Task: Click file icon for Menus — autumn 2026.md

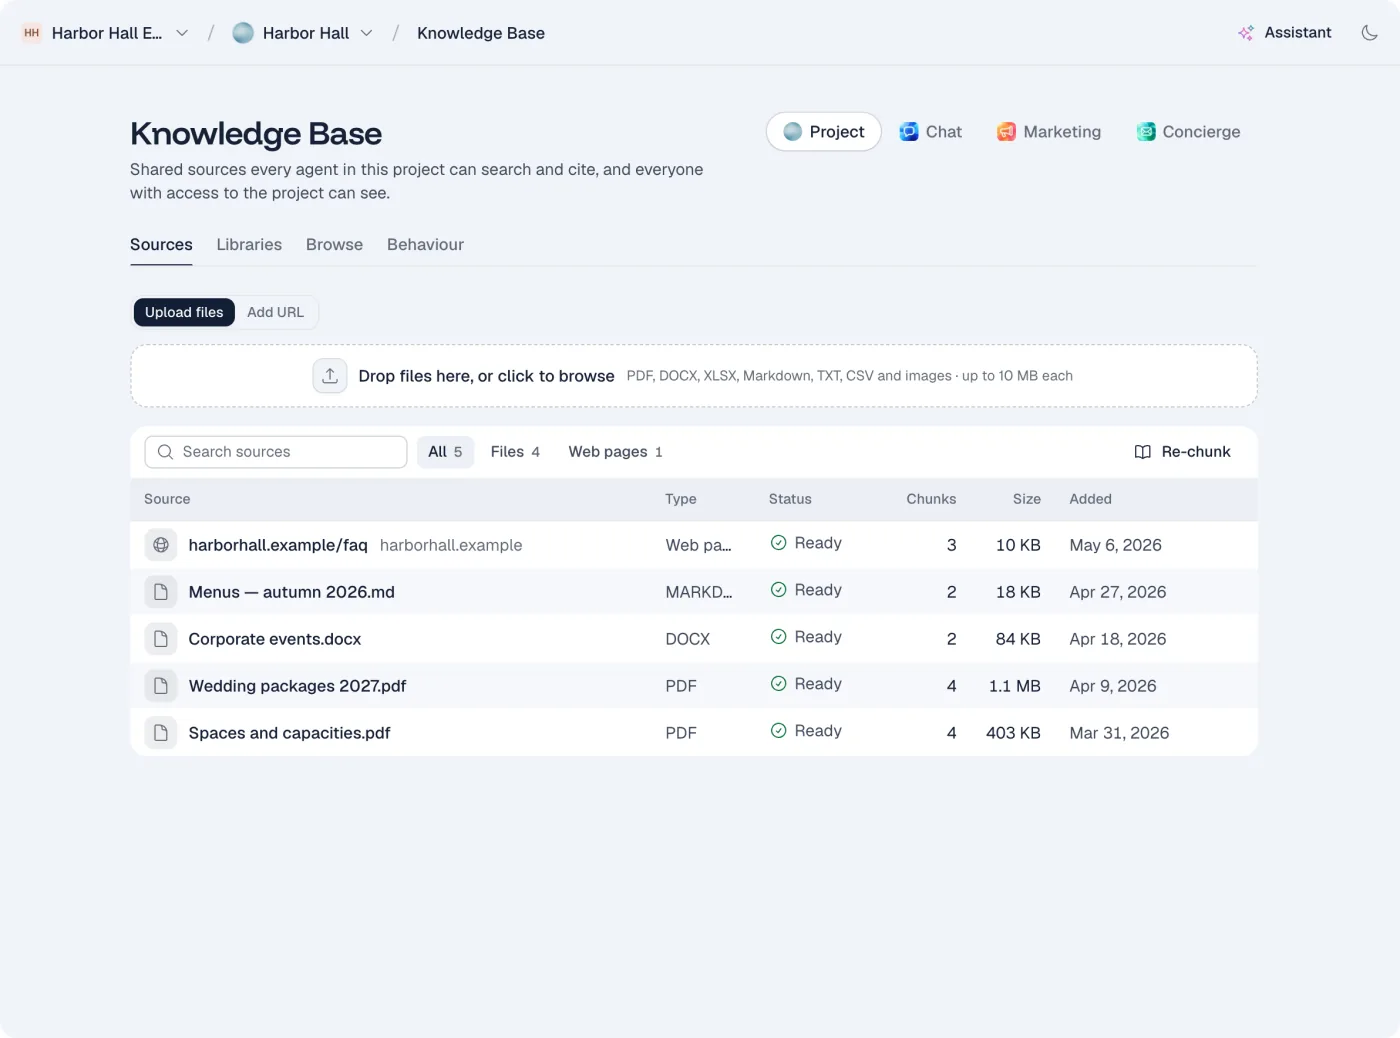Action: click(161, 592)
